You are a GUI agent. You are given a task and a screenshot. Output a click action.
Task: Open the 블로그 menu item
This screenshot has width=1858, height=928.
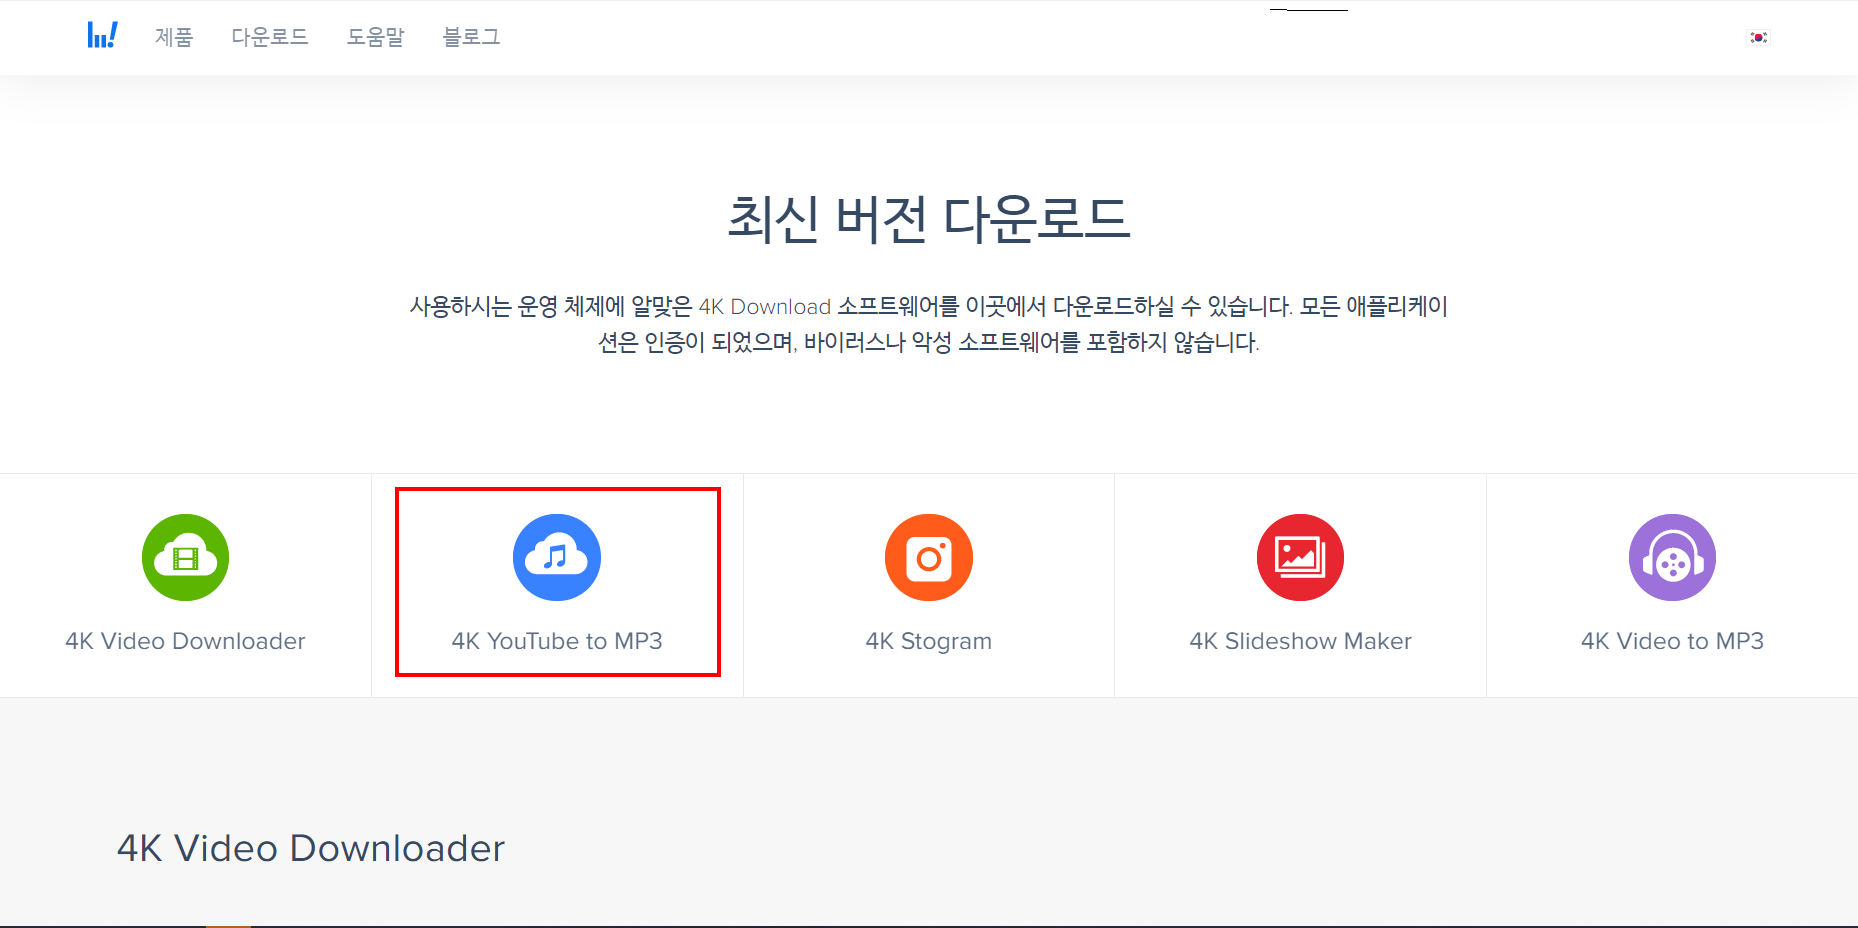point(472,37)
